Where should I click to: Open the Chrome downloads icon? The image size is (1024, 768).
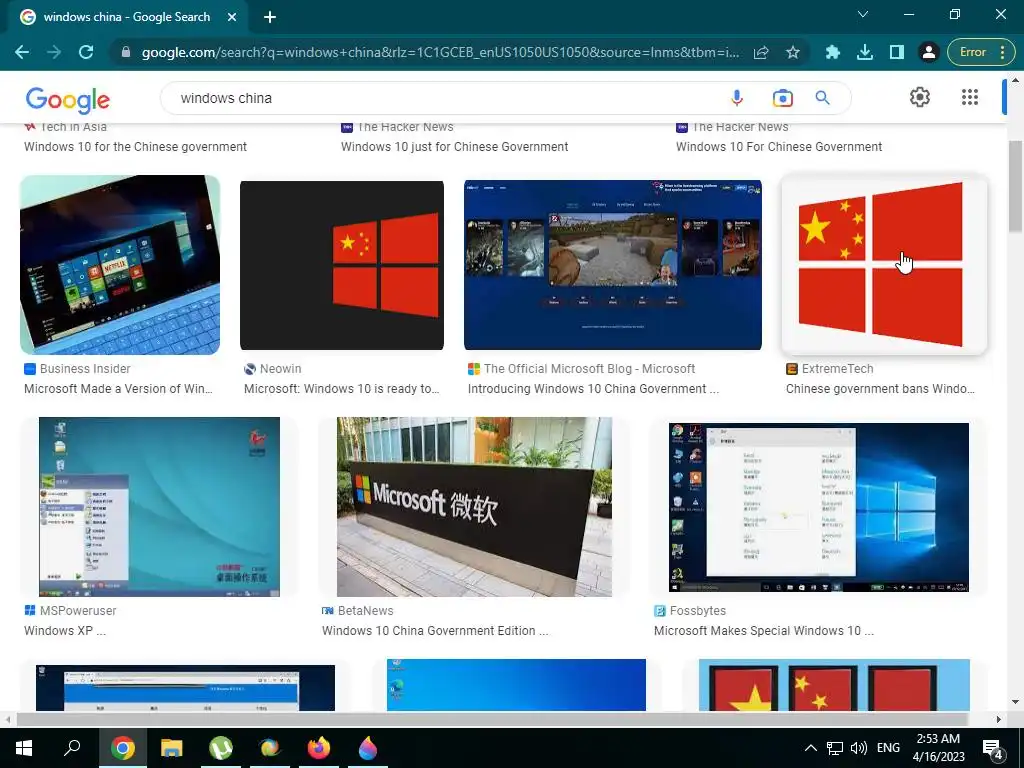(865, 52)
